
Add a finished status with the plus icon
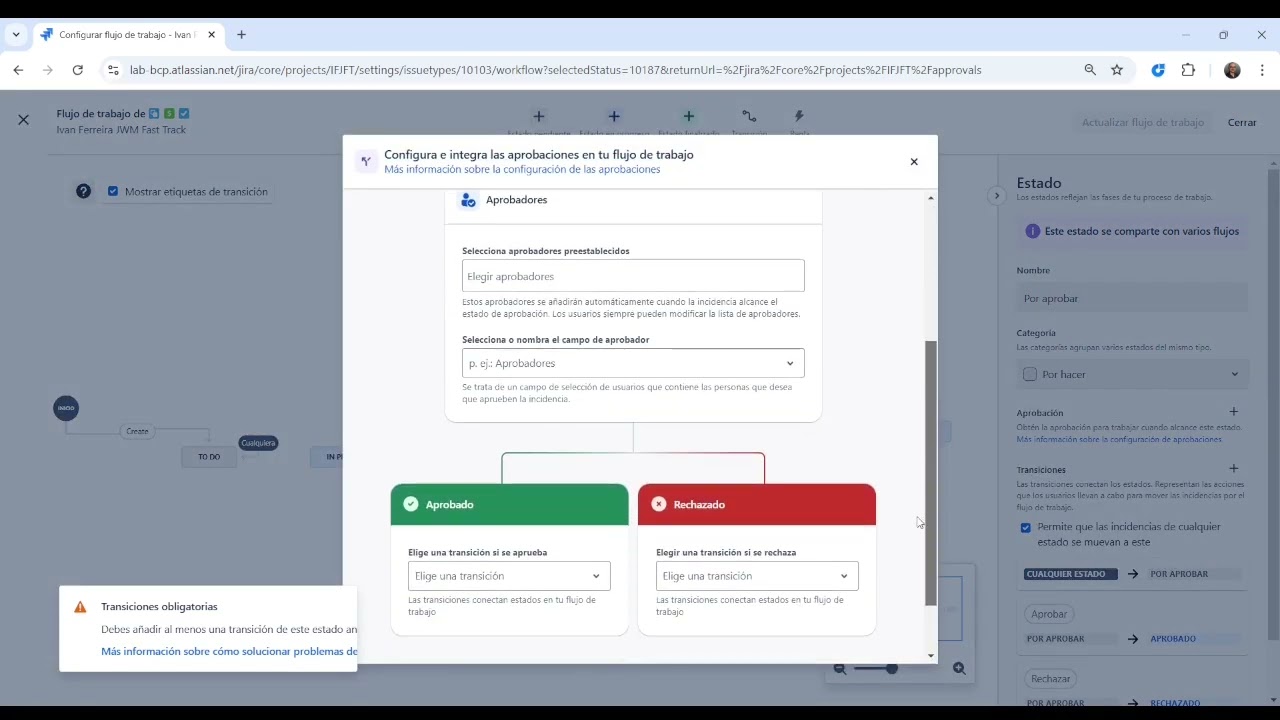tap(688, 117)
